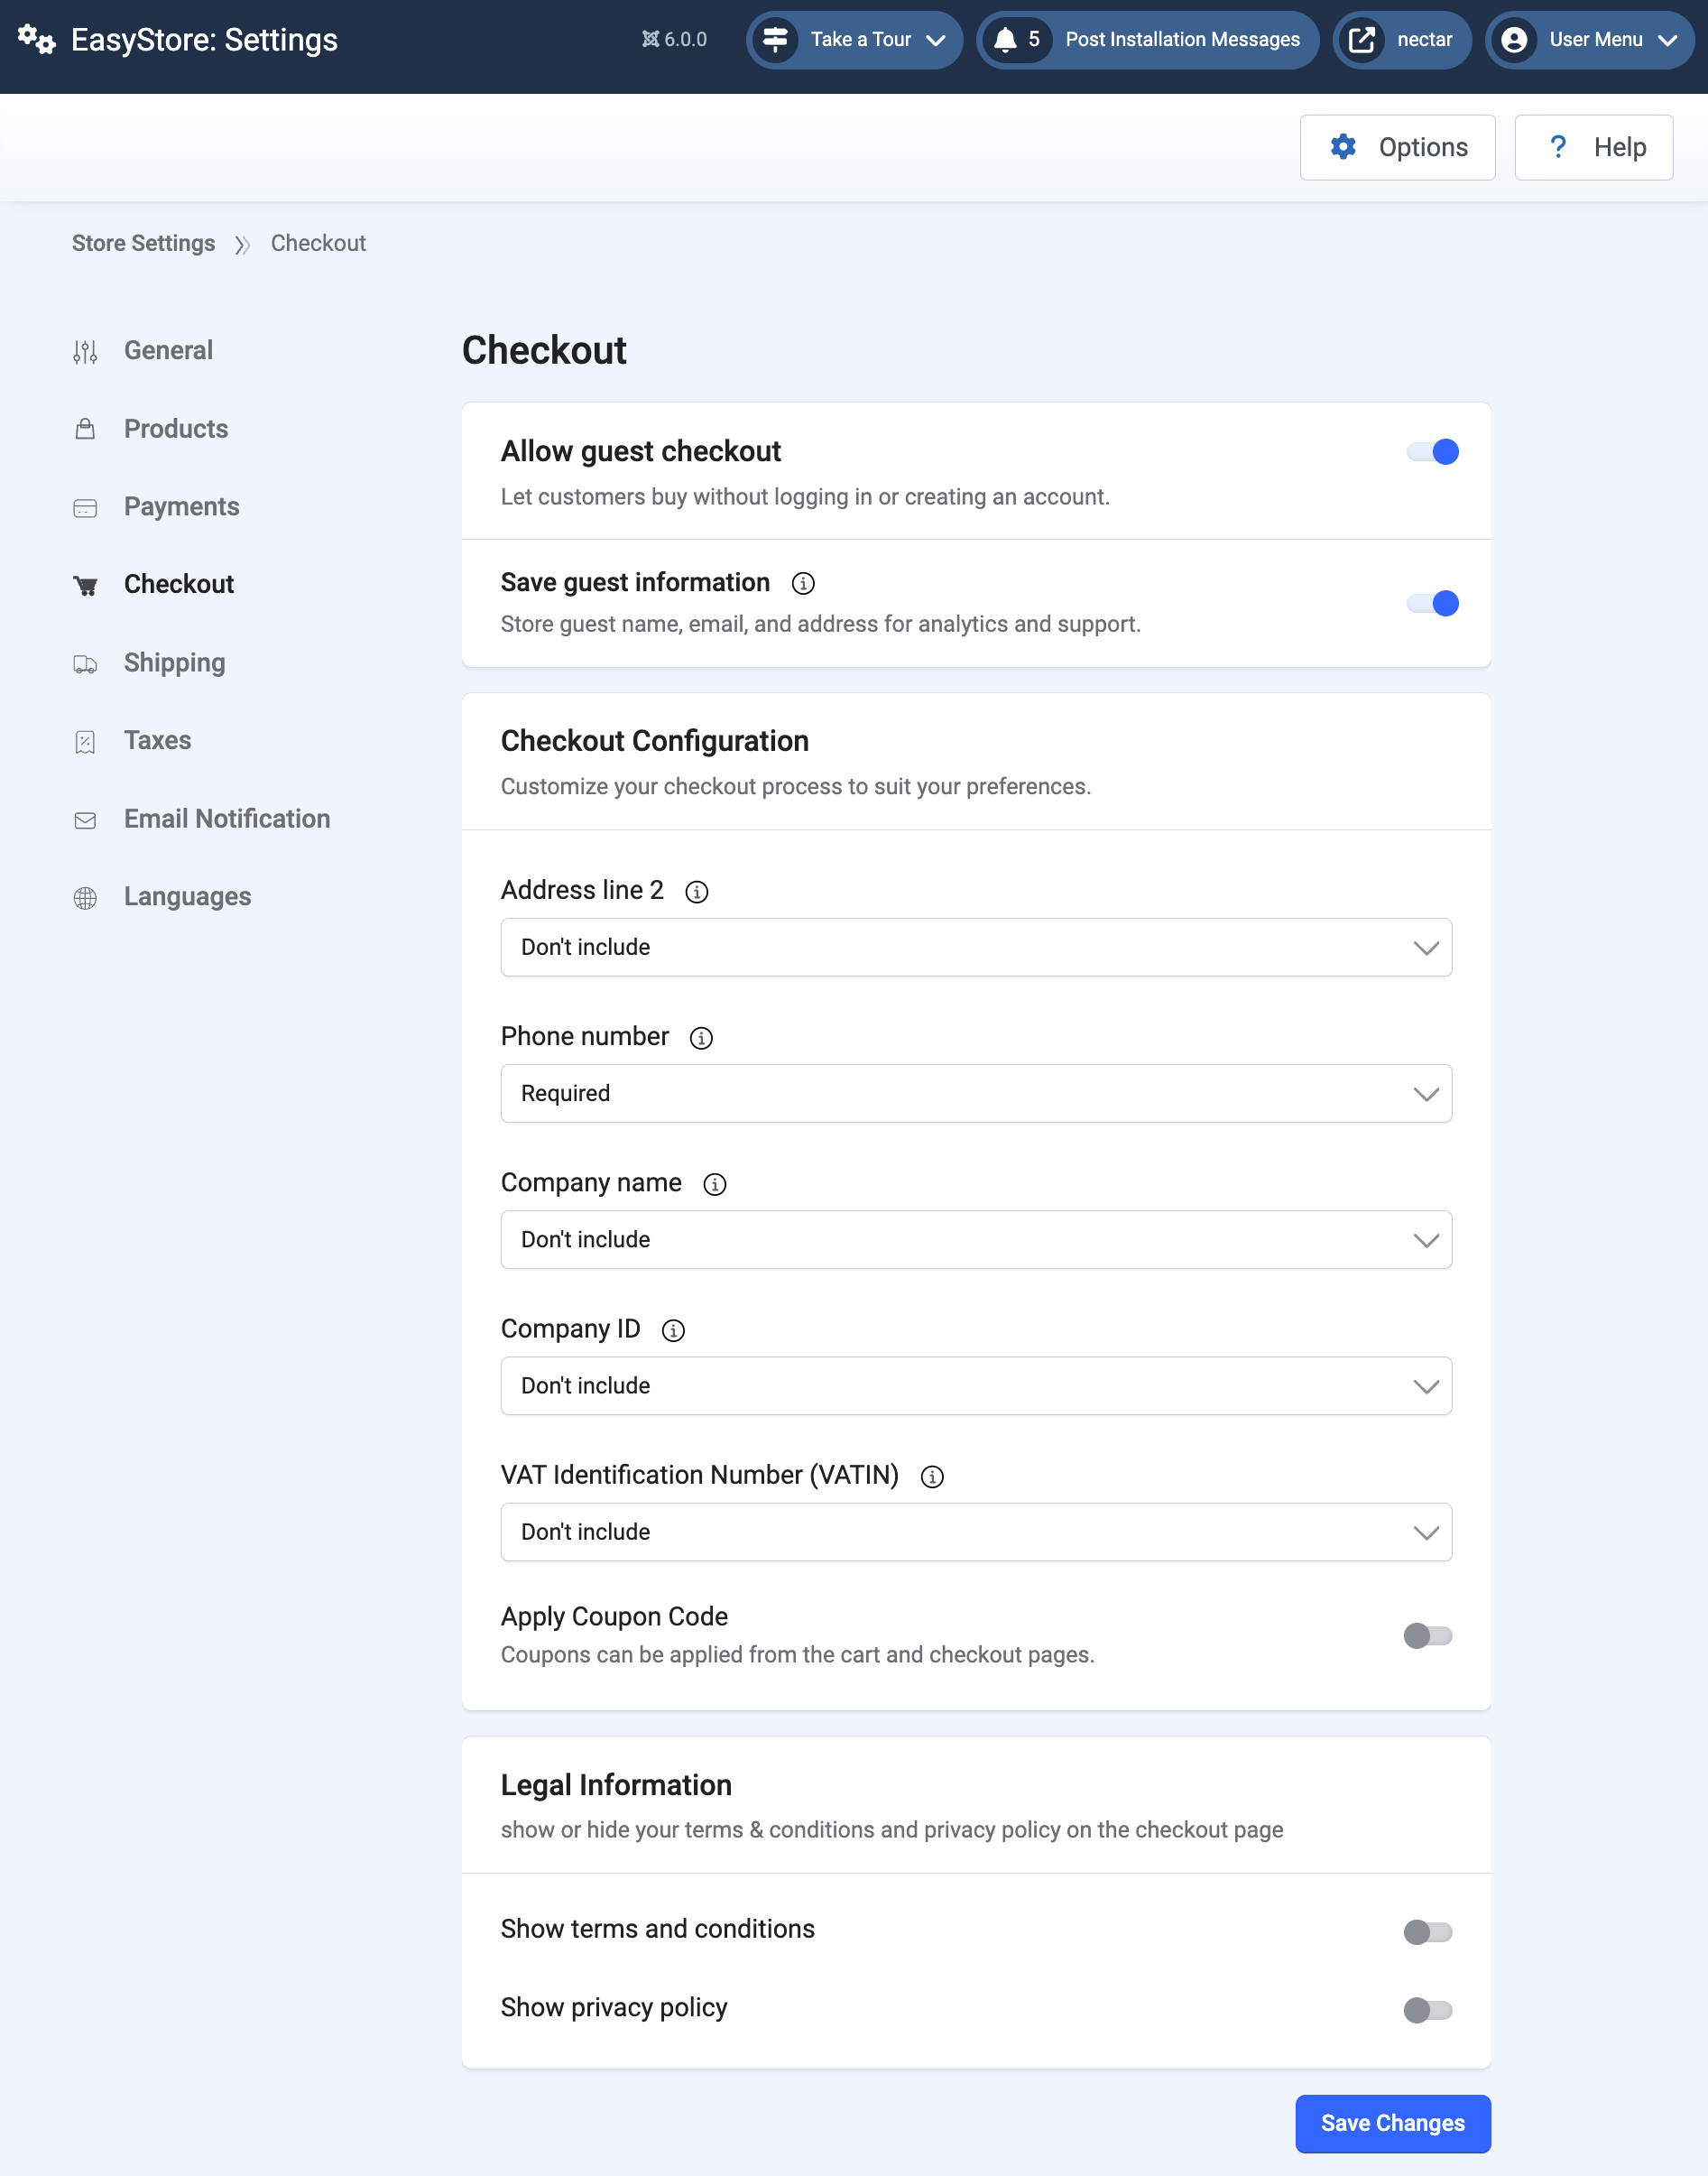The image size is (1708, 2176).
Task: Disable the Allow guest checkout toggle
Action: [1432, 452]
